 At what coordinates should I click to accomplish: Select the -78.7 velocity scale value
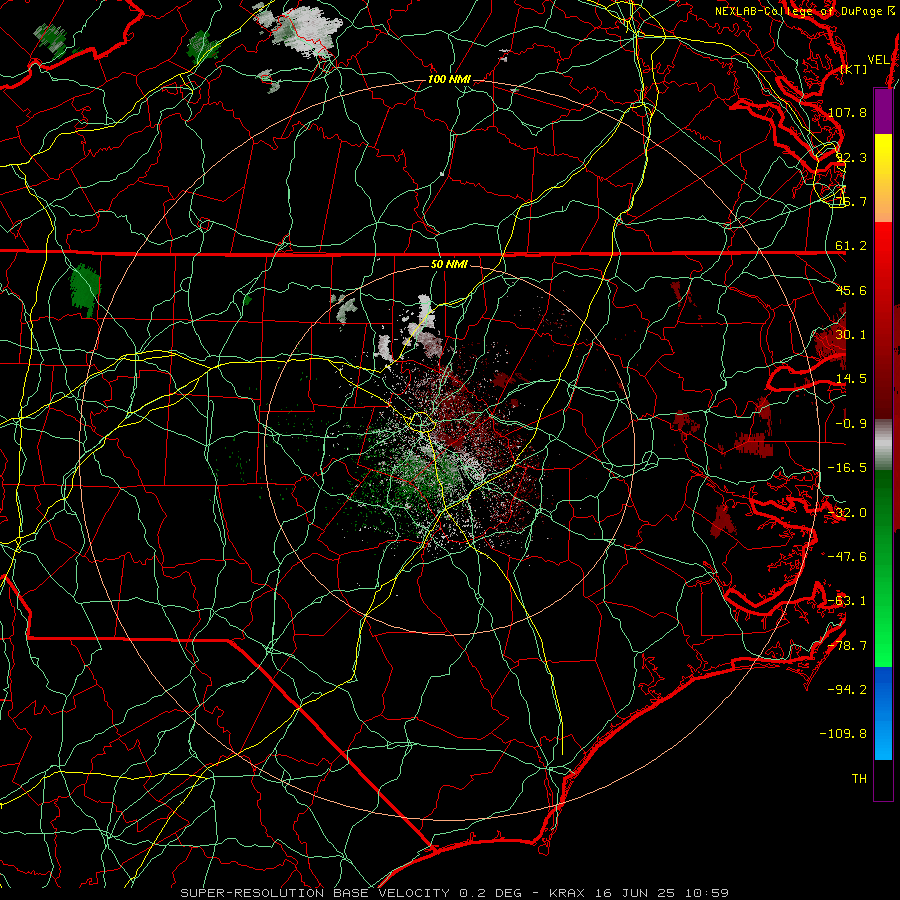pyautogui.click(x=847, y=646)
